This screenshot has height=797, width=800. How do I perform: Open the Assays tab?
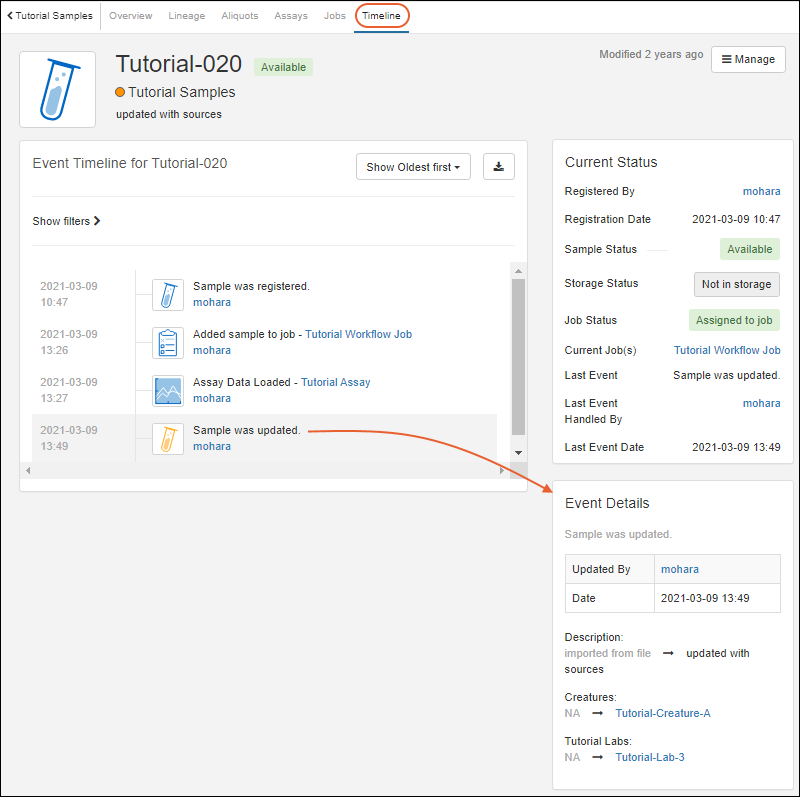[291, 16]
